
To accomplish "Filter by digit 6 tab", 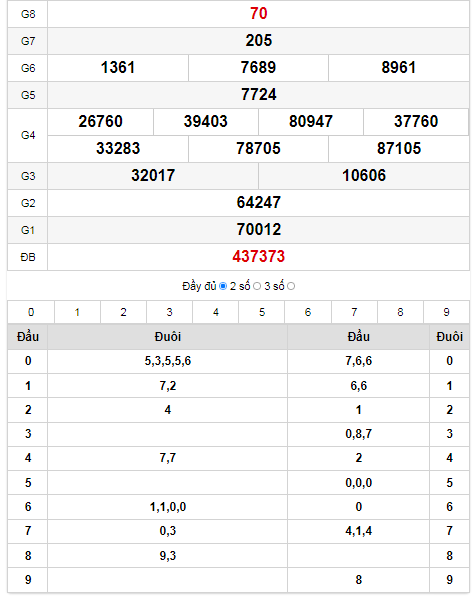I will tap(308, 312).
